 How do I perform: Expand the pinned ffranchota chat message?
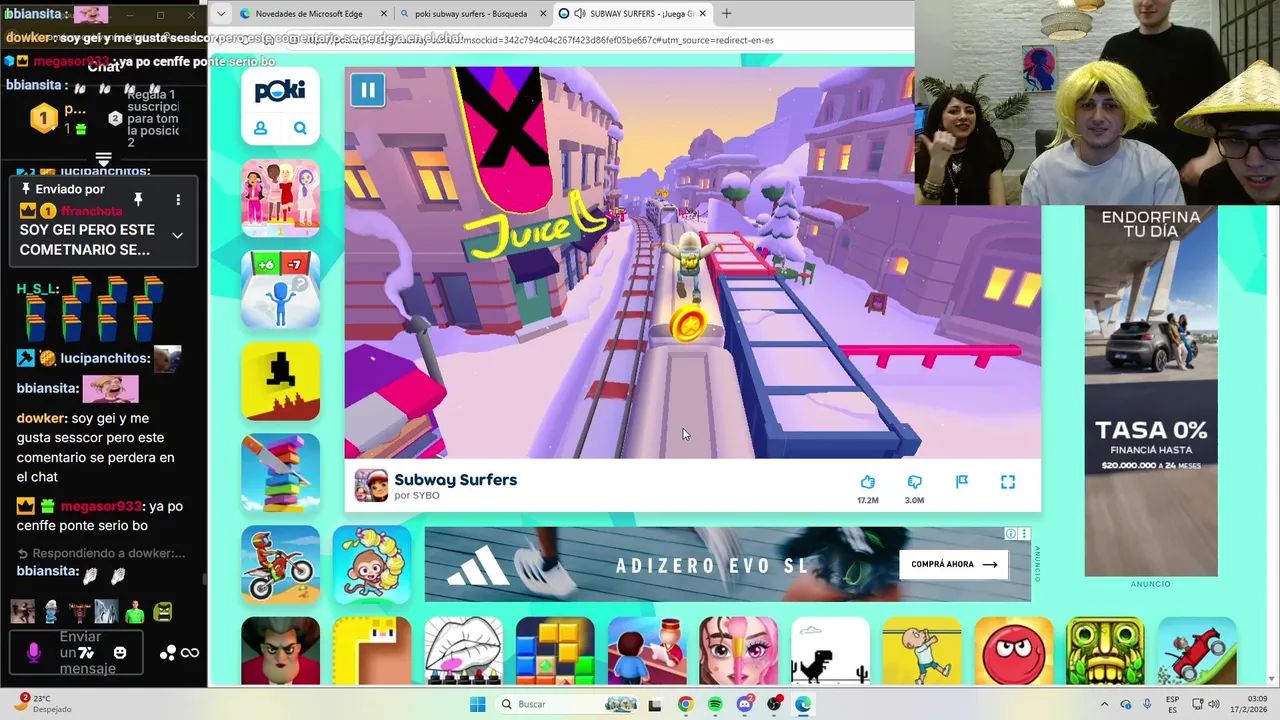click(x=177, y=235)
